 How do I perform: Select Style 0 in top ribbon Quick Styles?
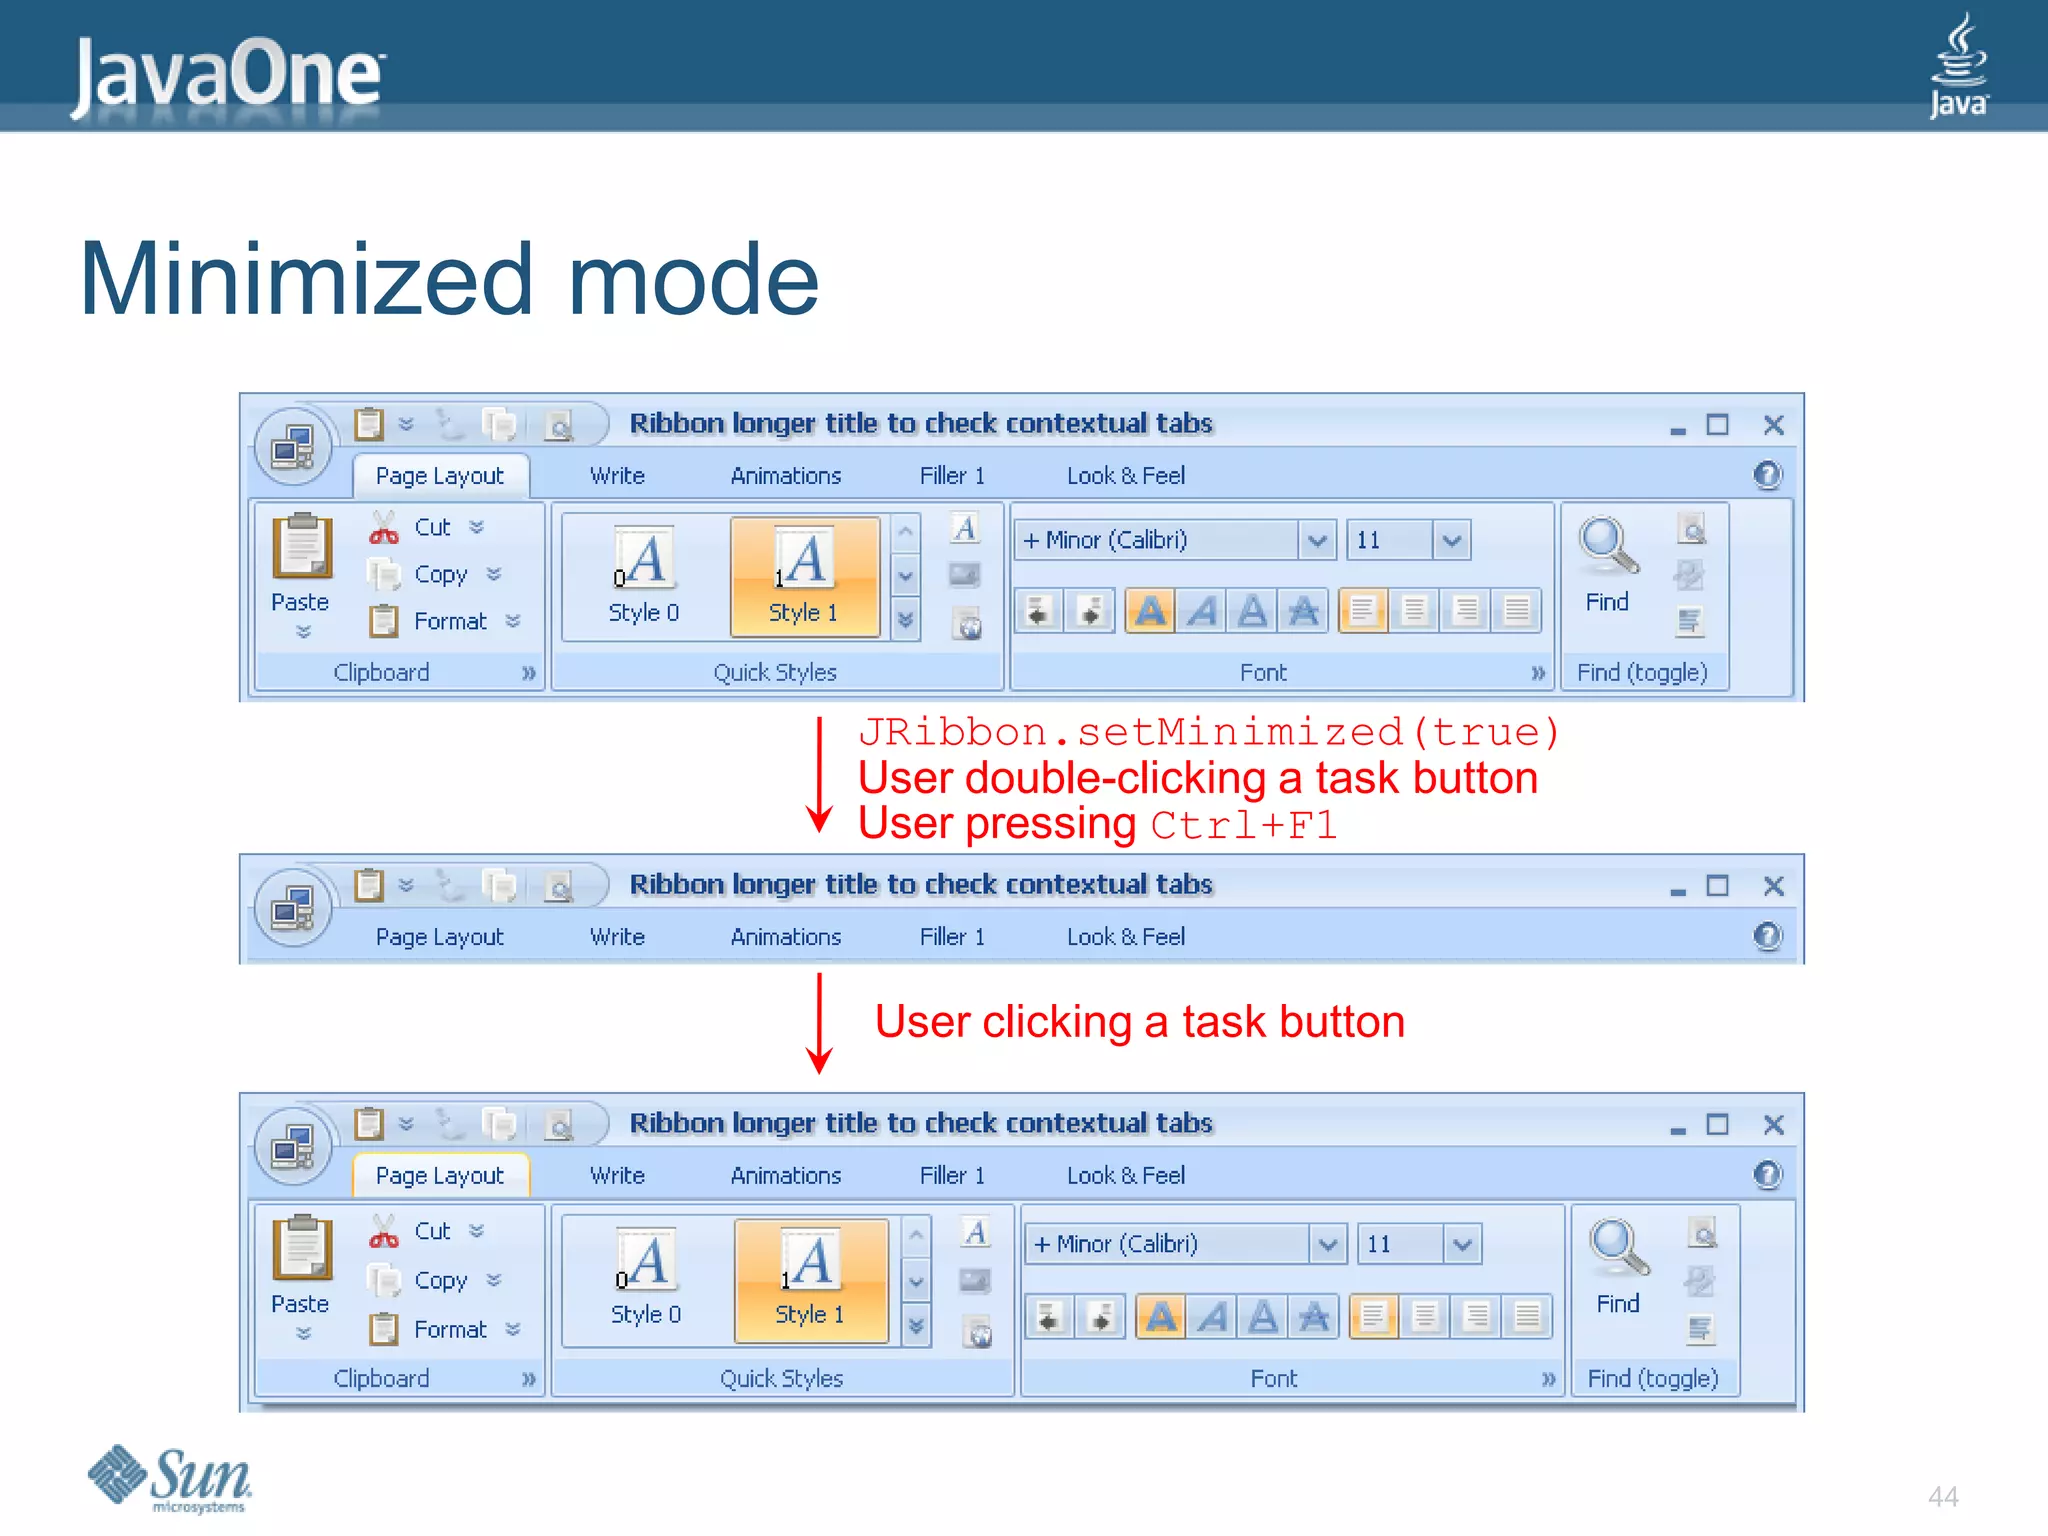tap(645, 577)
